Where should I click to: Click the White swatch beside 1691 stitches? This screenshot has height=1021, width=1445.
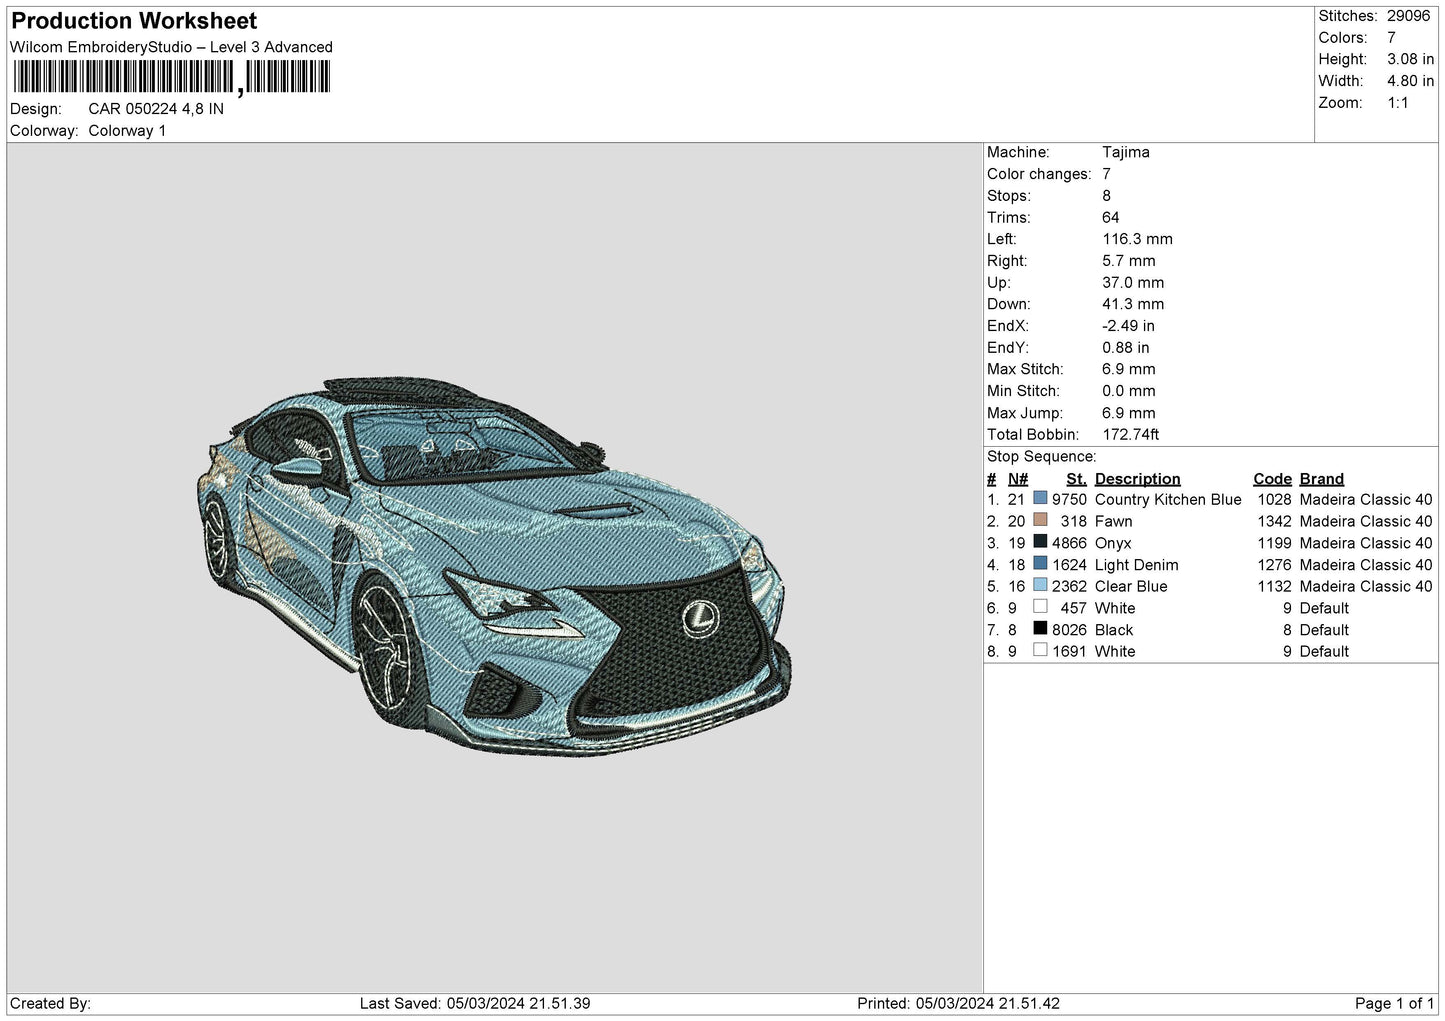click(x=1040, y=650)
